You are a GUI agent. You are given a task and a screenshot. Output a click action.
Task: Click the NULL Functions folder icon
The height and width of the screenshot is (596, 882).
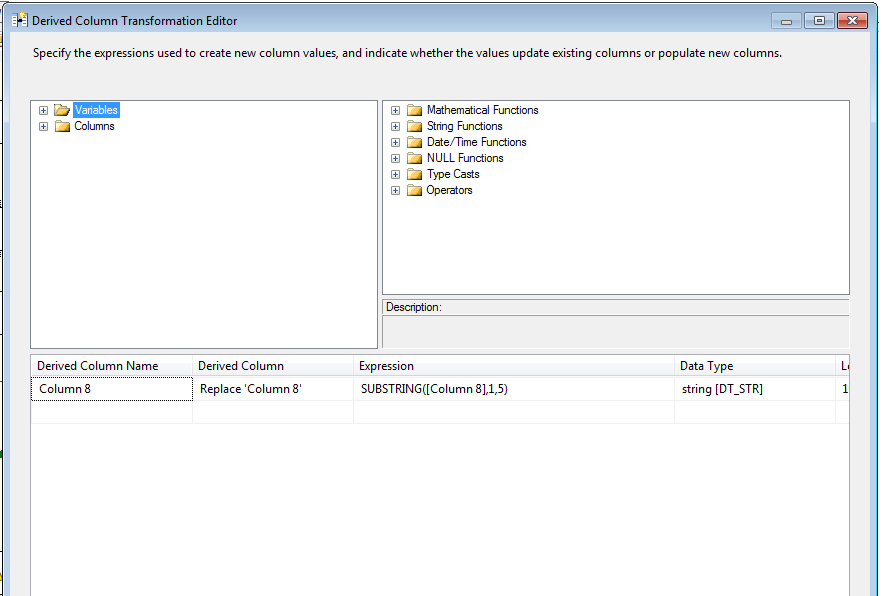414,158
